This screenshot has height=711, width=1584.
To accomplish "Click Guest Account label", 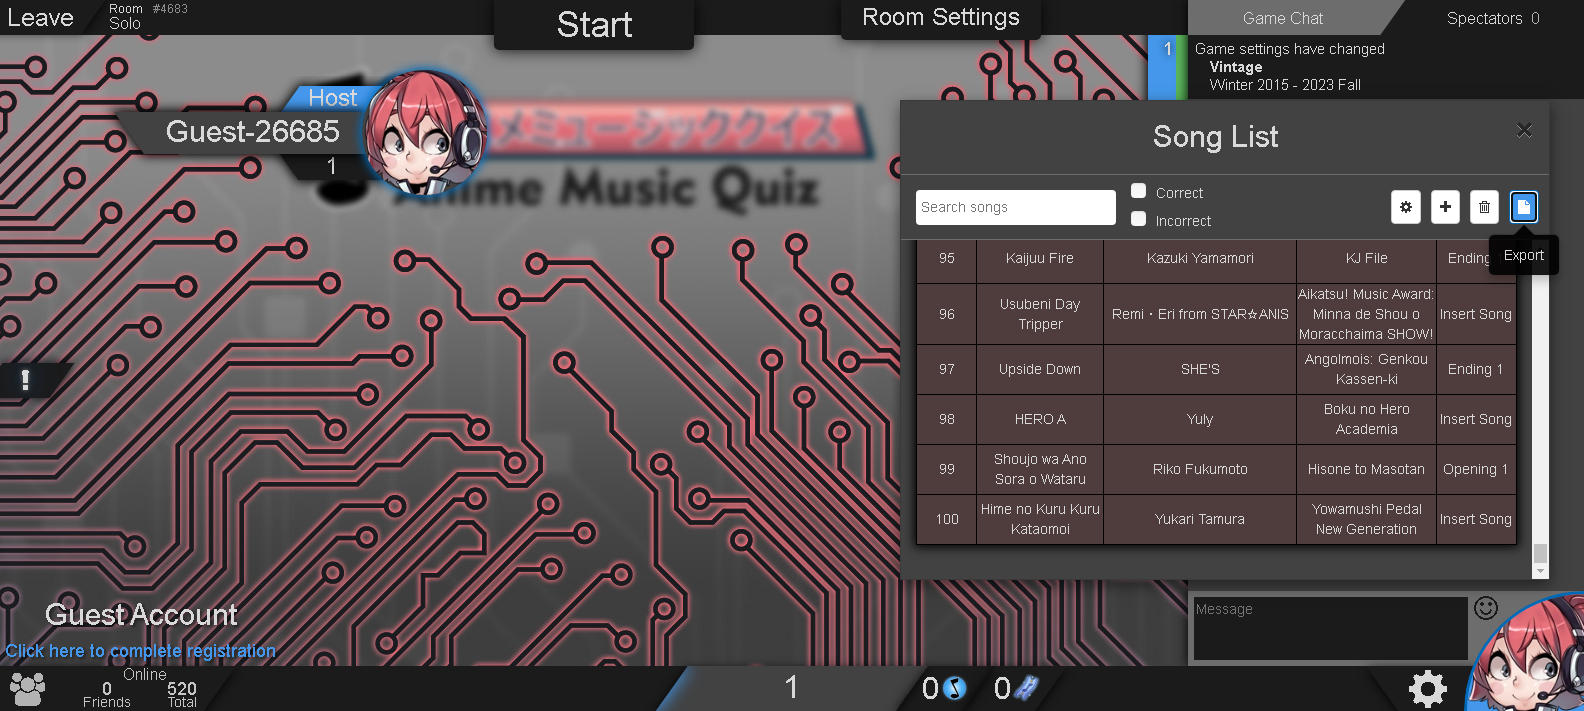I will click(x=141, y=615).
